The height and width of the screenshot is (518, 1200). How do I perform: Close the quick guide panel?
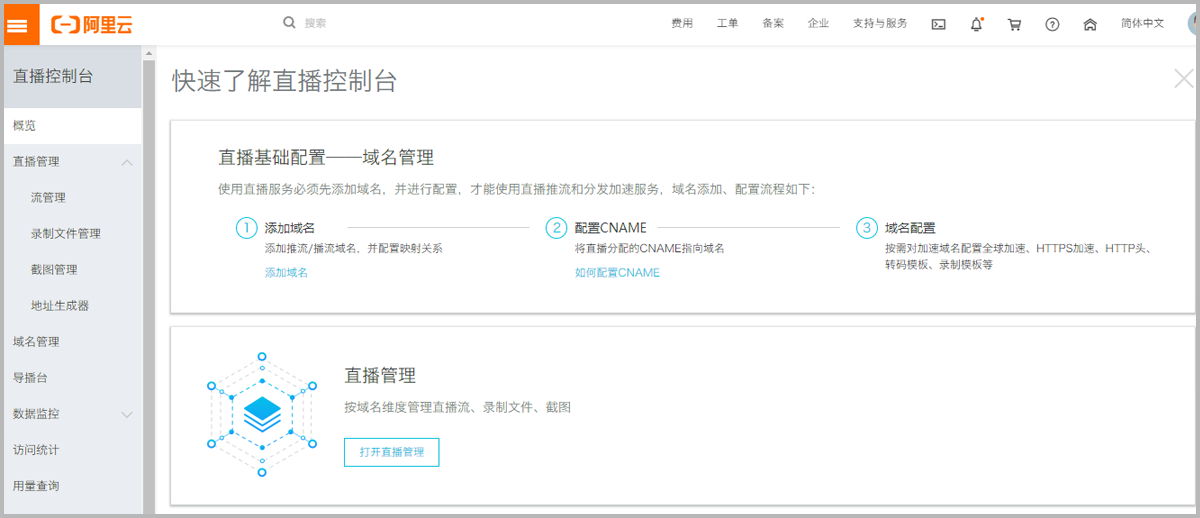[1184, 78]
